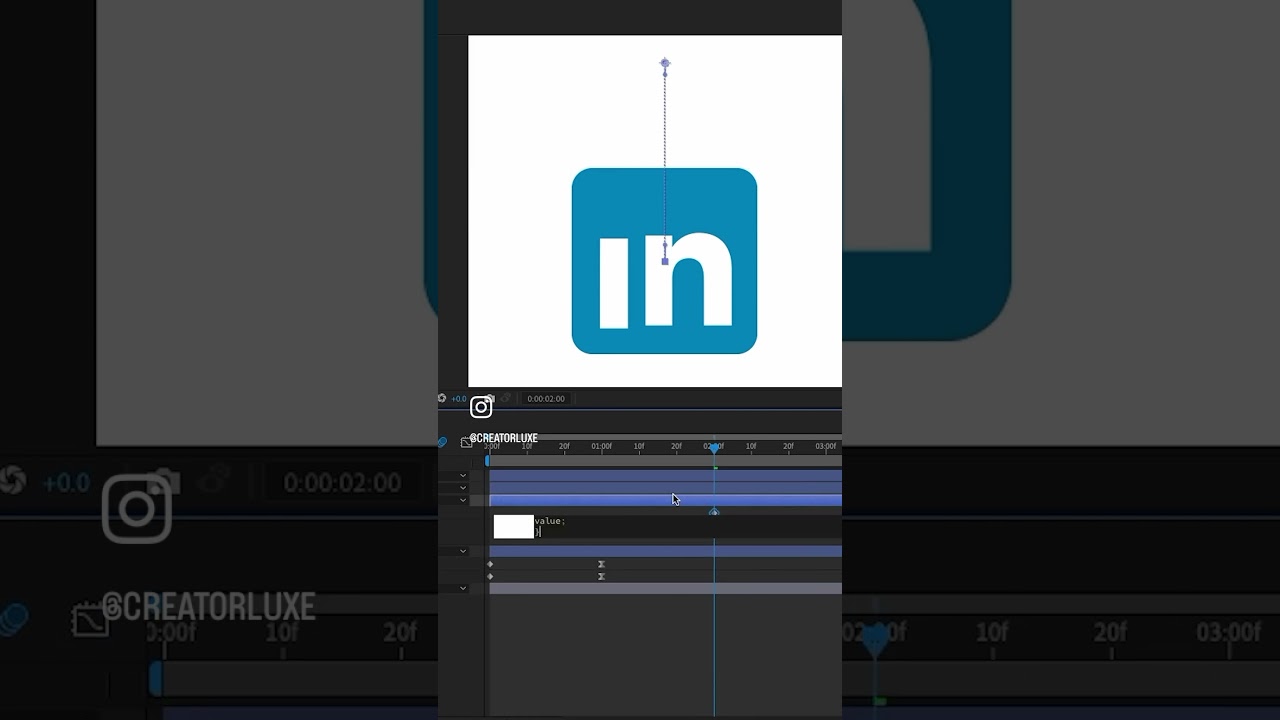Screen dimensions: 1280x720
Task: Open the dropdown chevron of the second layer row
Action: pyautogui.click(x=463, y=488)
